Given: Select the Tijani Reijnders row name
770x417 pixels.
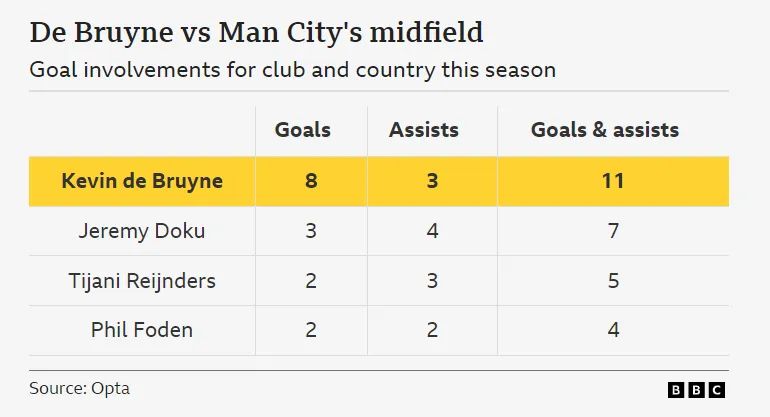Looking at the screenshot, I should point(142,281).
